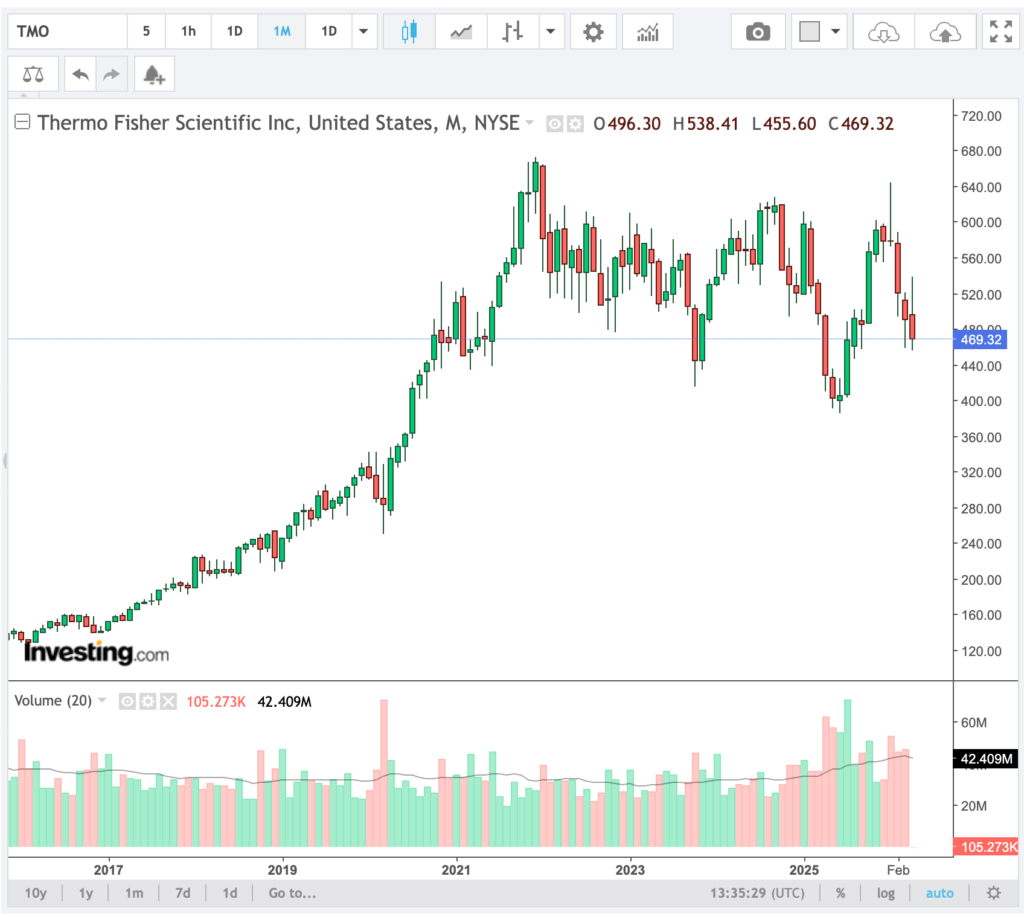1024x917 pixels.
Task: Toggle the auto scale option
Action: pos(939,893)
